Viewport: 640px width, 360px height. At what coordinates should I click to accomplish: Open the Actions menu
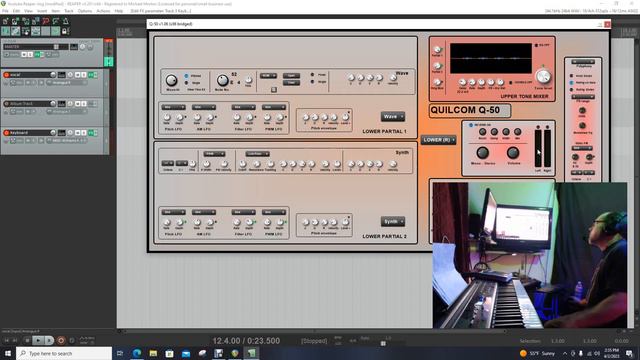[103, 11]
